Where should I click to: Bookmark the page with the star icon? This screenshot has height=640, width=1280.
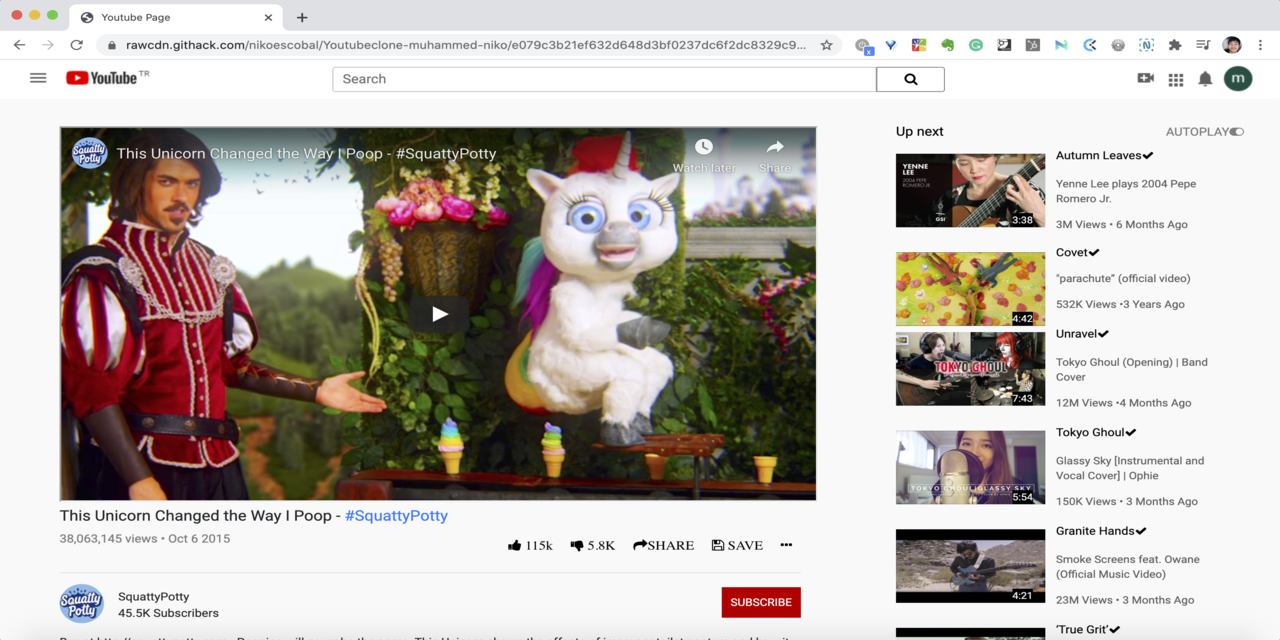[826, 45]
